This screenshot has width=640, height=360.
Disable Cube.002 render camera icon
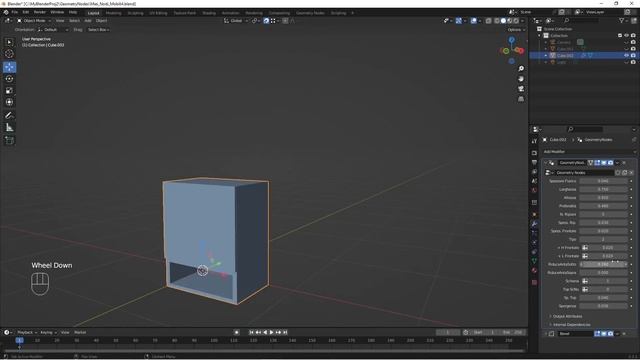click(x=633, y=55)
